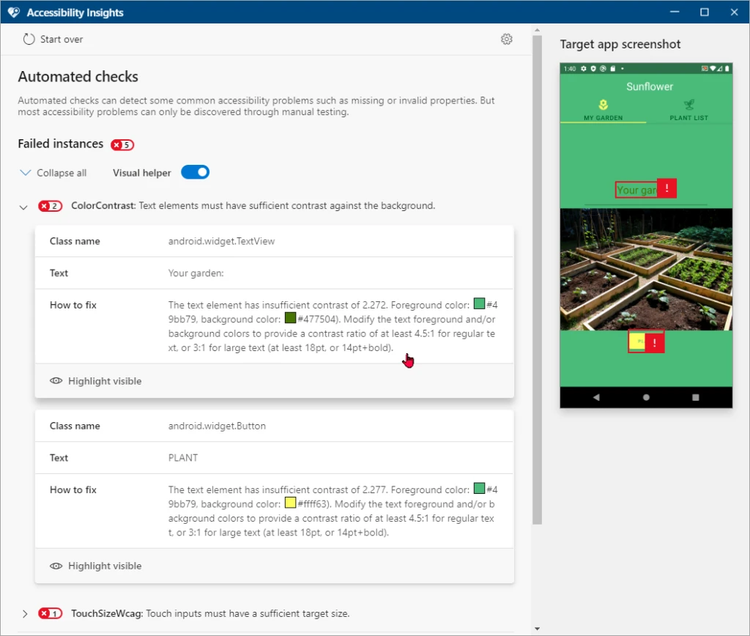This screenshot has height=636, width=750.
Task: Click the Failed instances count badge showing 5
Action: (122, 144)
